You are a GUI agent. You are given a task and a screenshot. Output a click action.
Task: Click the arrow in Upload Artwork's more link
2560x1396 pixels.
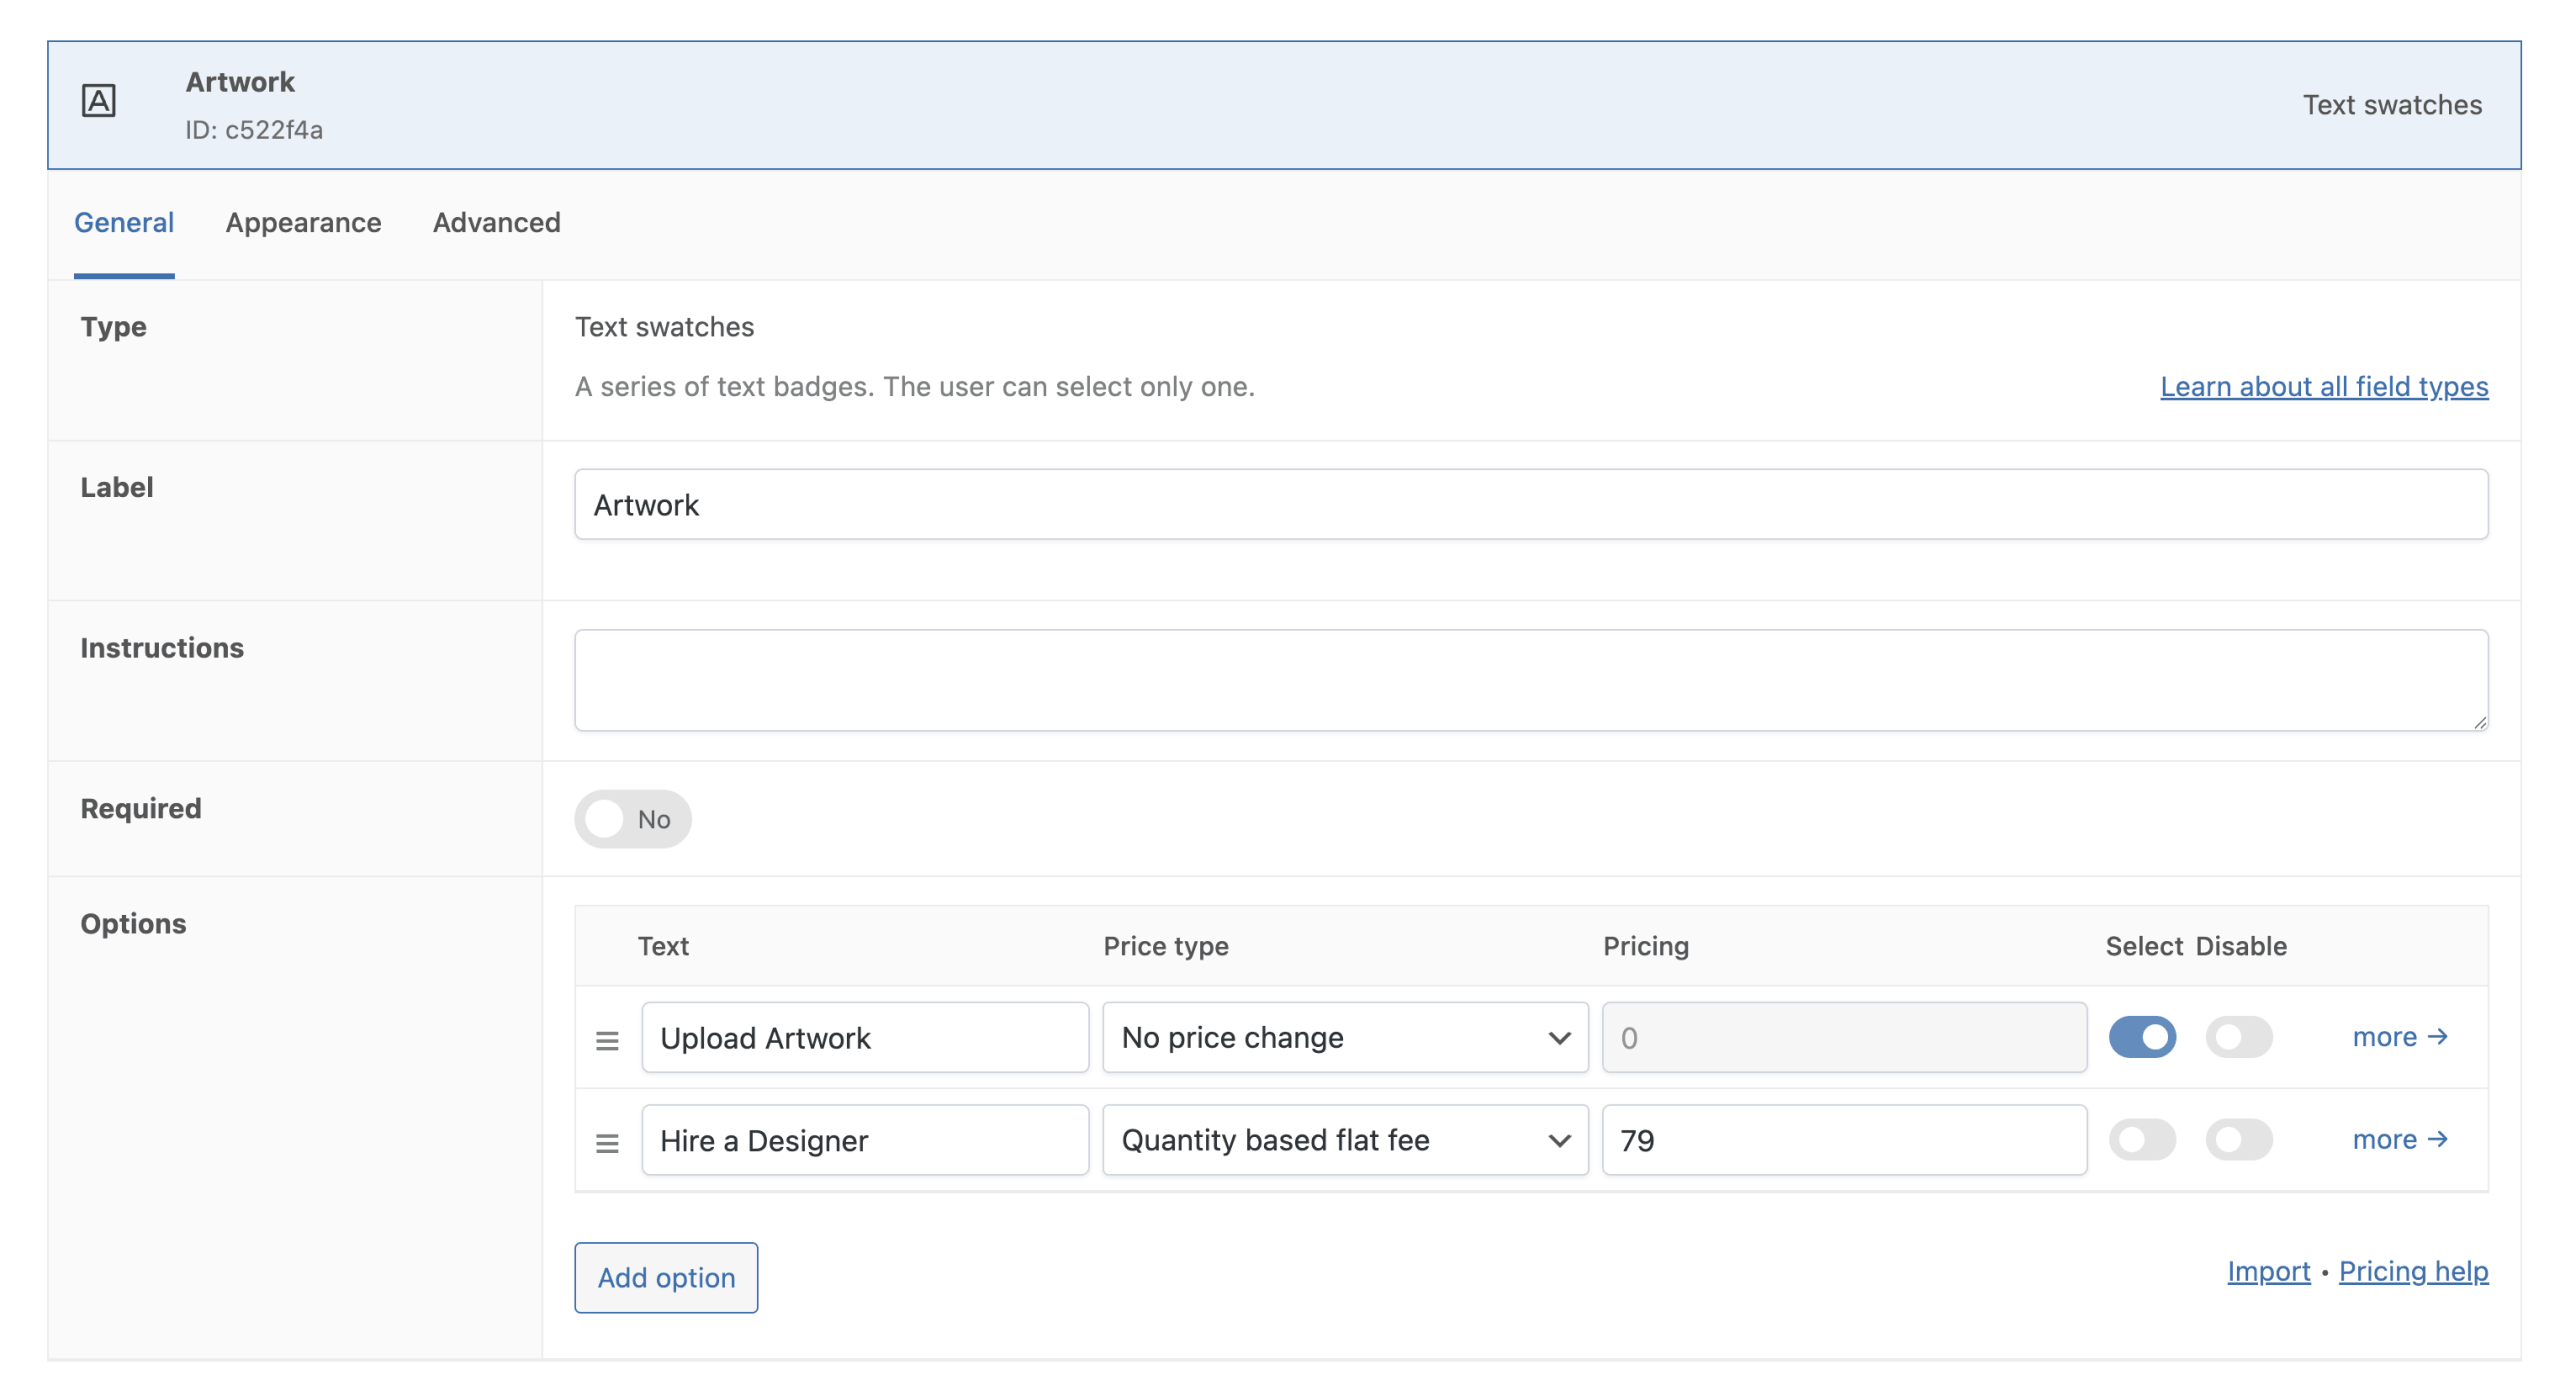tap(2437, 1037)
